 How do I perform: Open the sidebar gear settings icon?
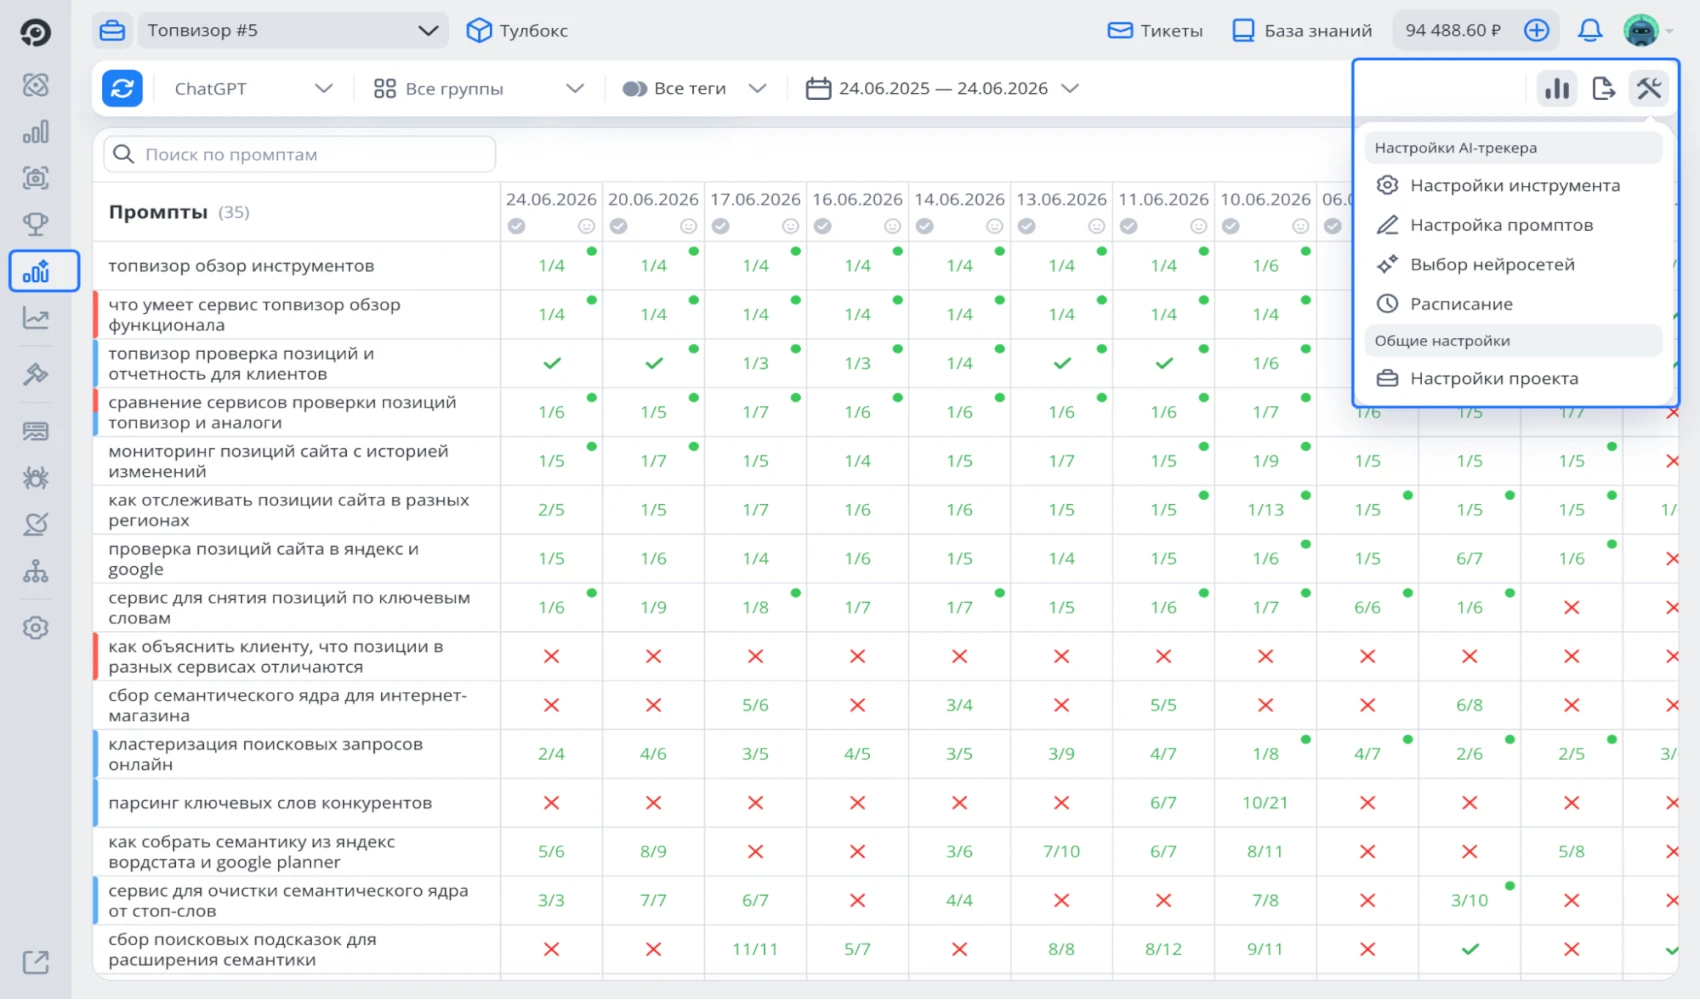coord(36,628)
